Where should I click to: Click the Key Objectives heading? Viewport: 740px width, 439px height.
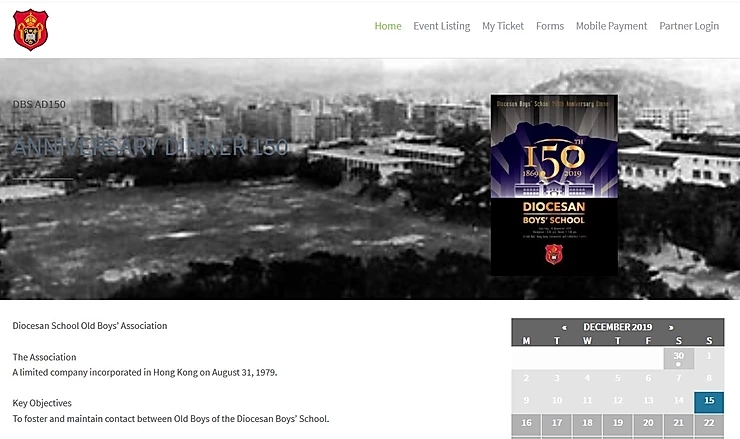[42, 403]
